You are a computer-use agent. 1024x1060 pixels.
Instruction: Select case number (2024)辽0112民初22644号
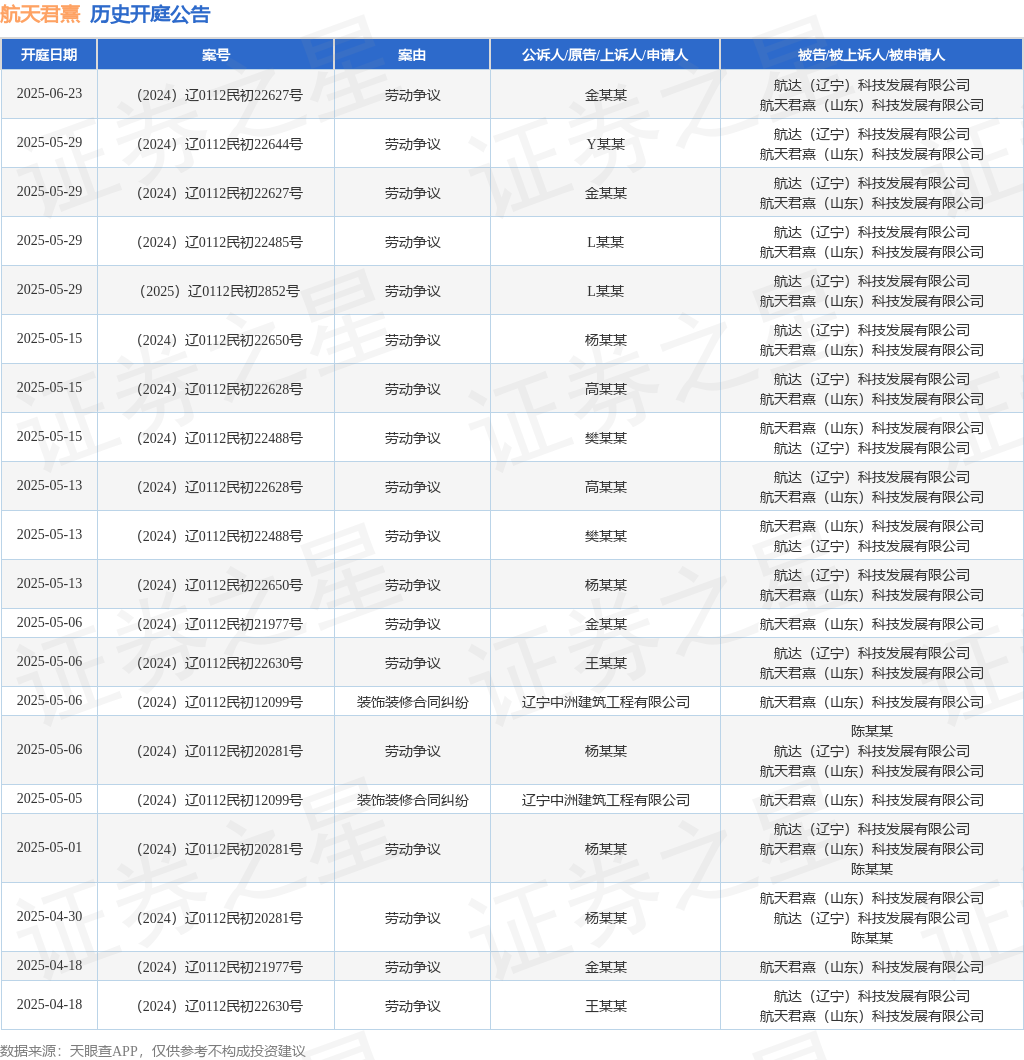220,144
